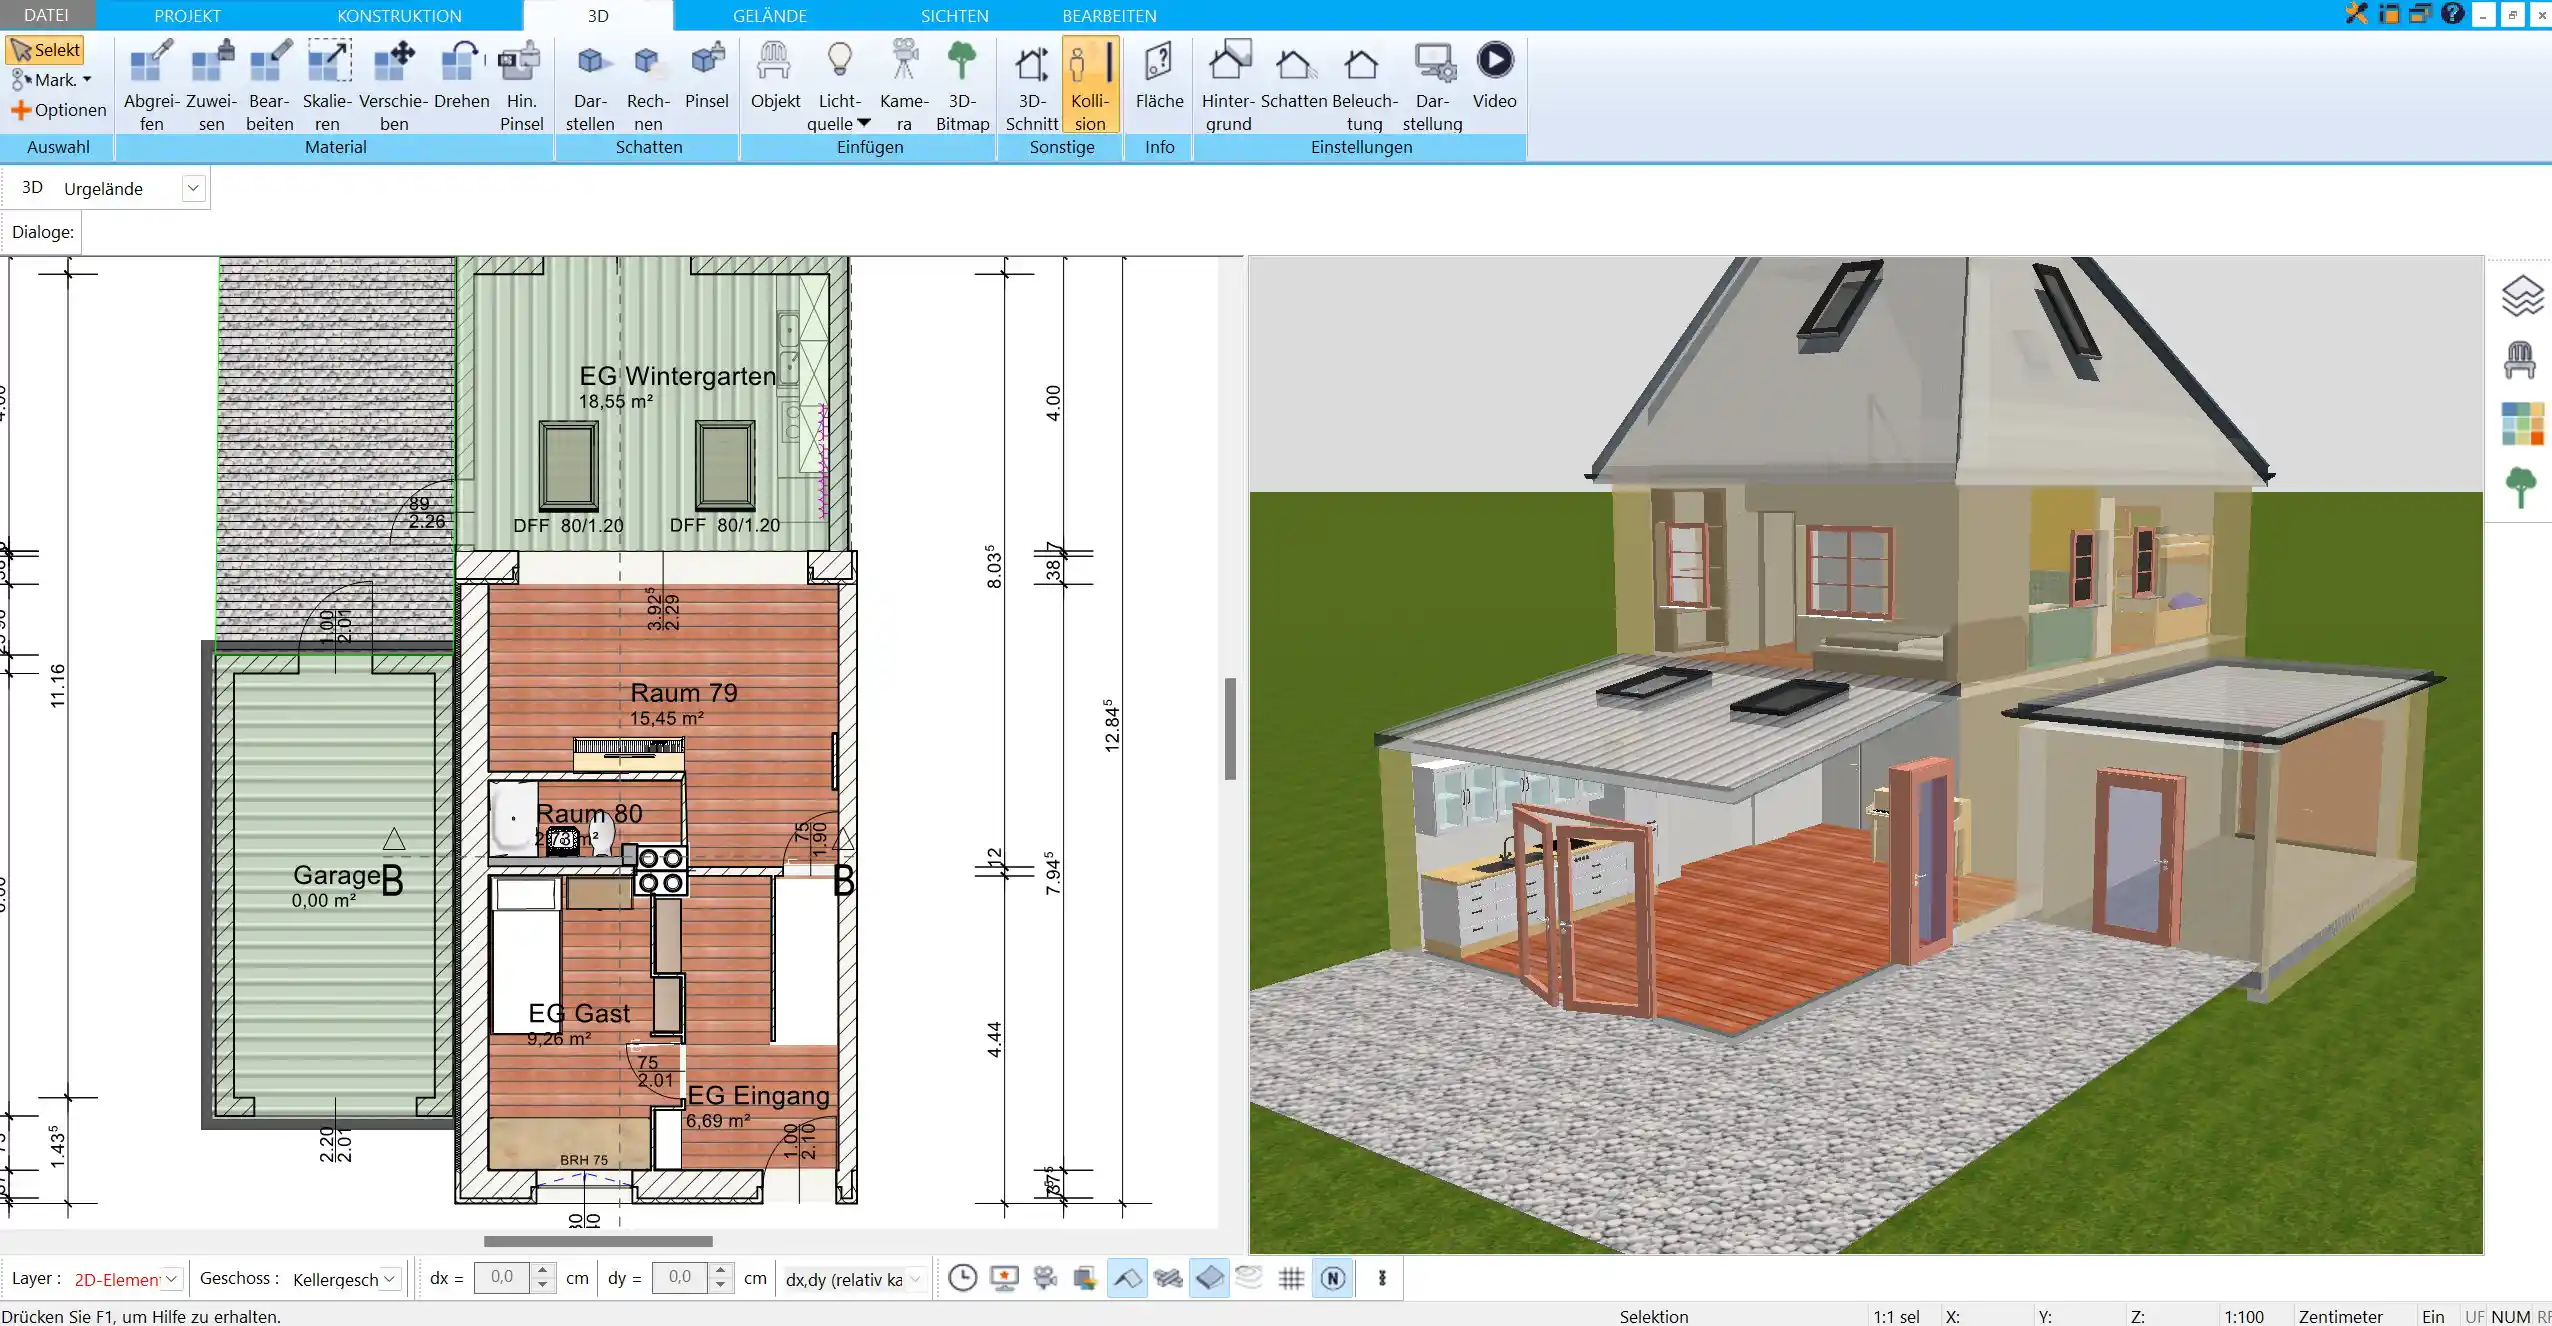Switch to the PROJEKT tab

187,15
